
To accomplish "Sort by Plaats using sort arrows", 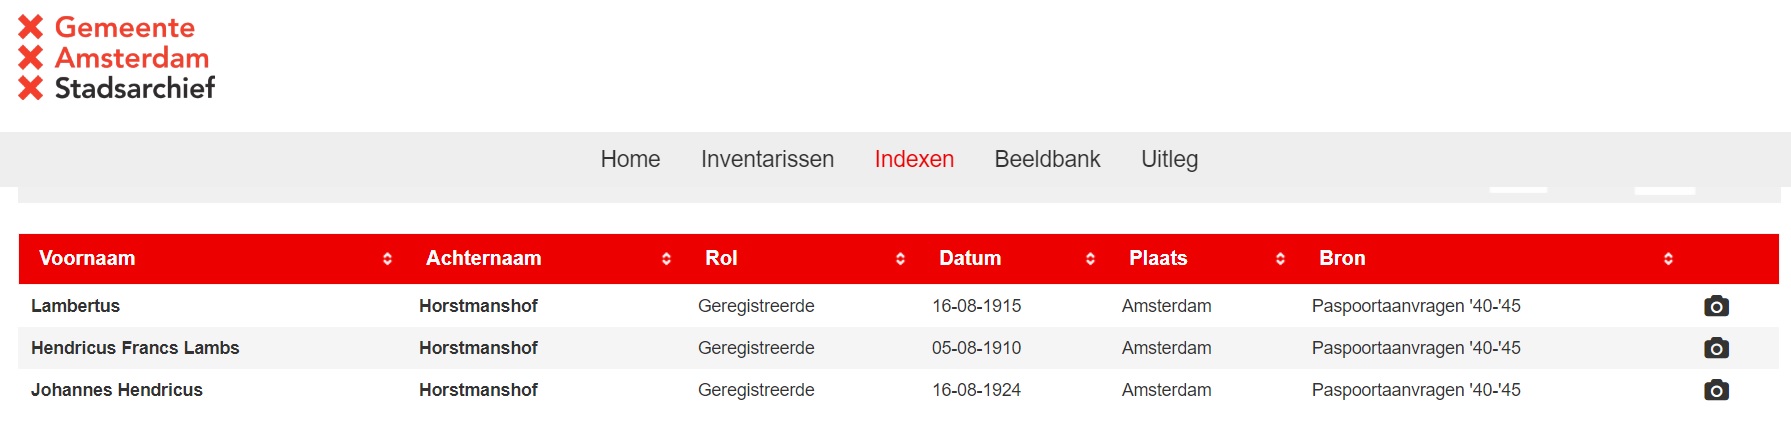I will (x=1280, y=259).
